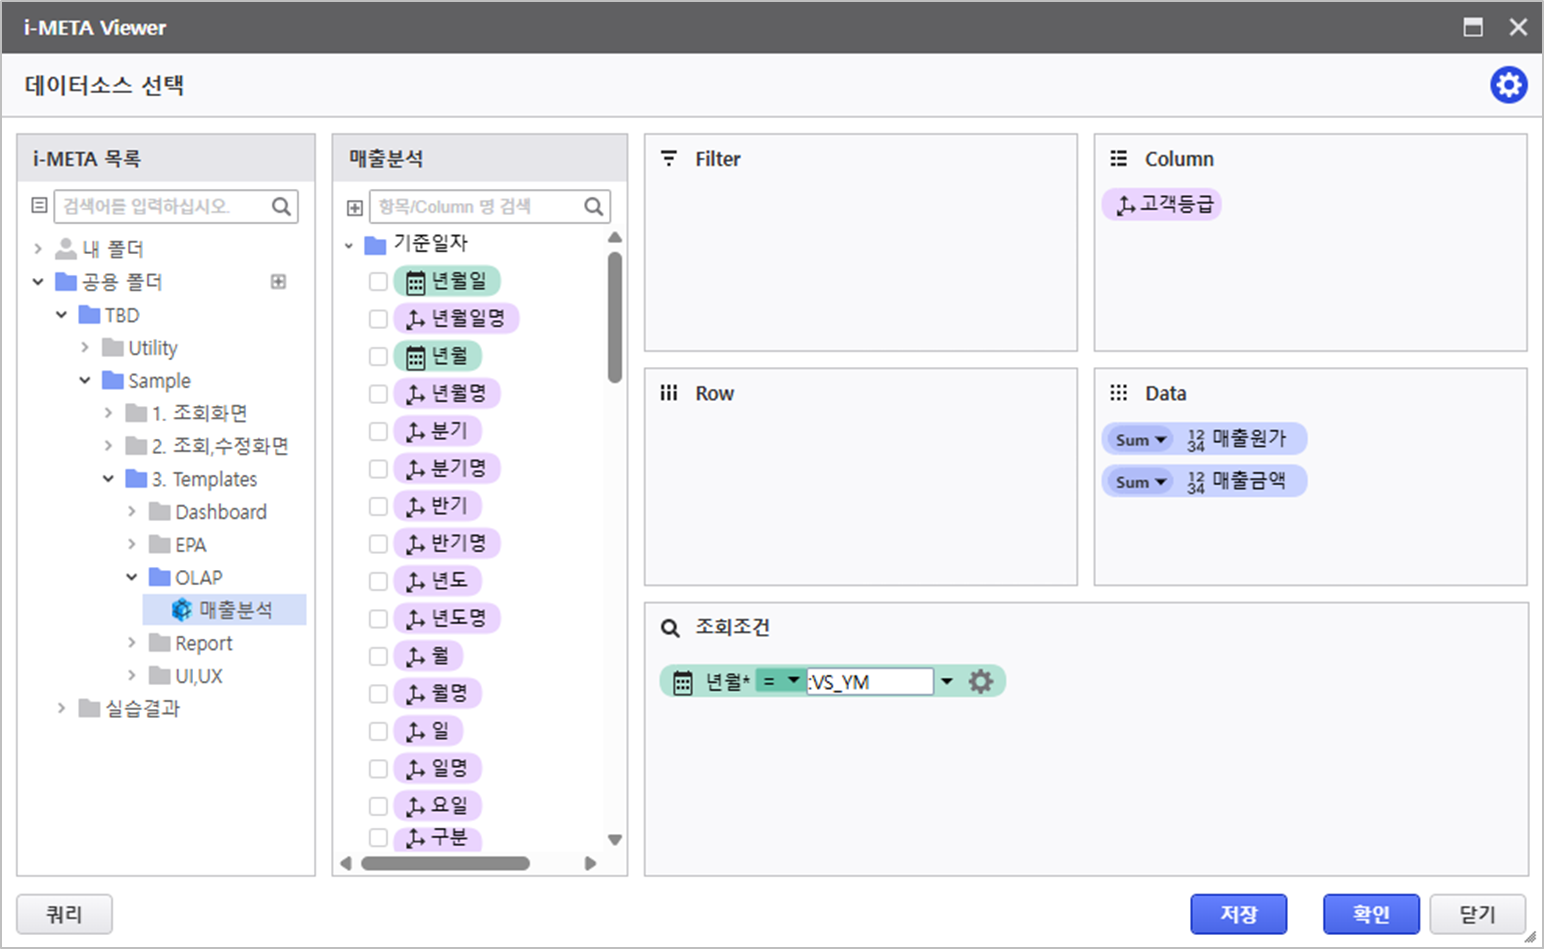Click the 쿼리 button
The height and width of the screenshot is (949, 1544).
pyautogui.click(x=64, y=914)
